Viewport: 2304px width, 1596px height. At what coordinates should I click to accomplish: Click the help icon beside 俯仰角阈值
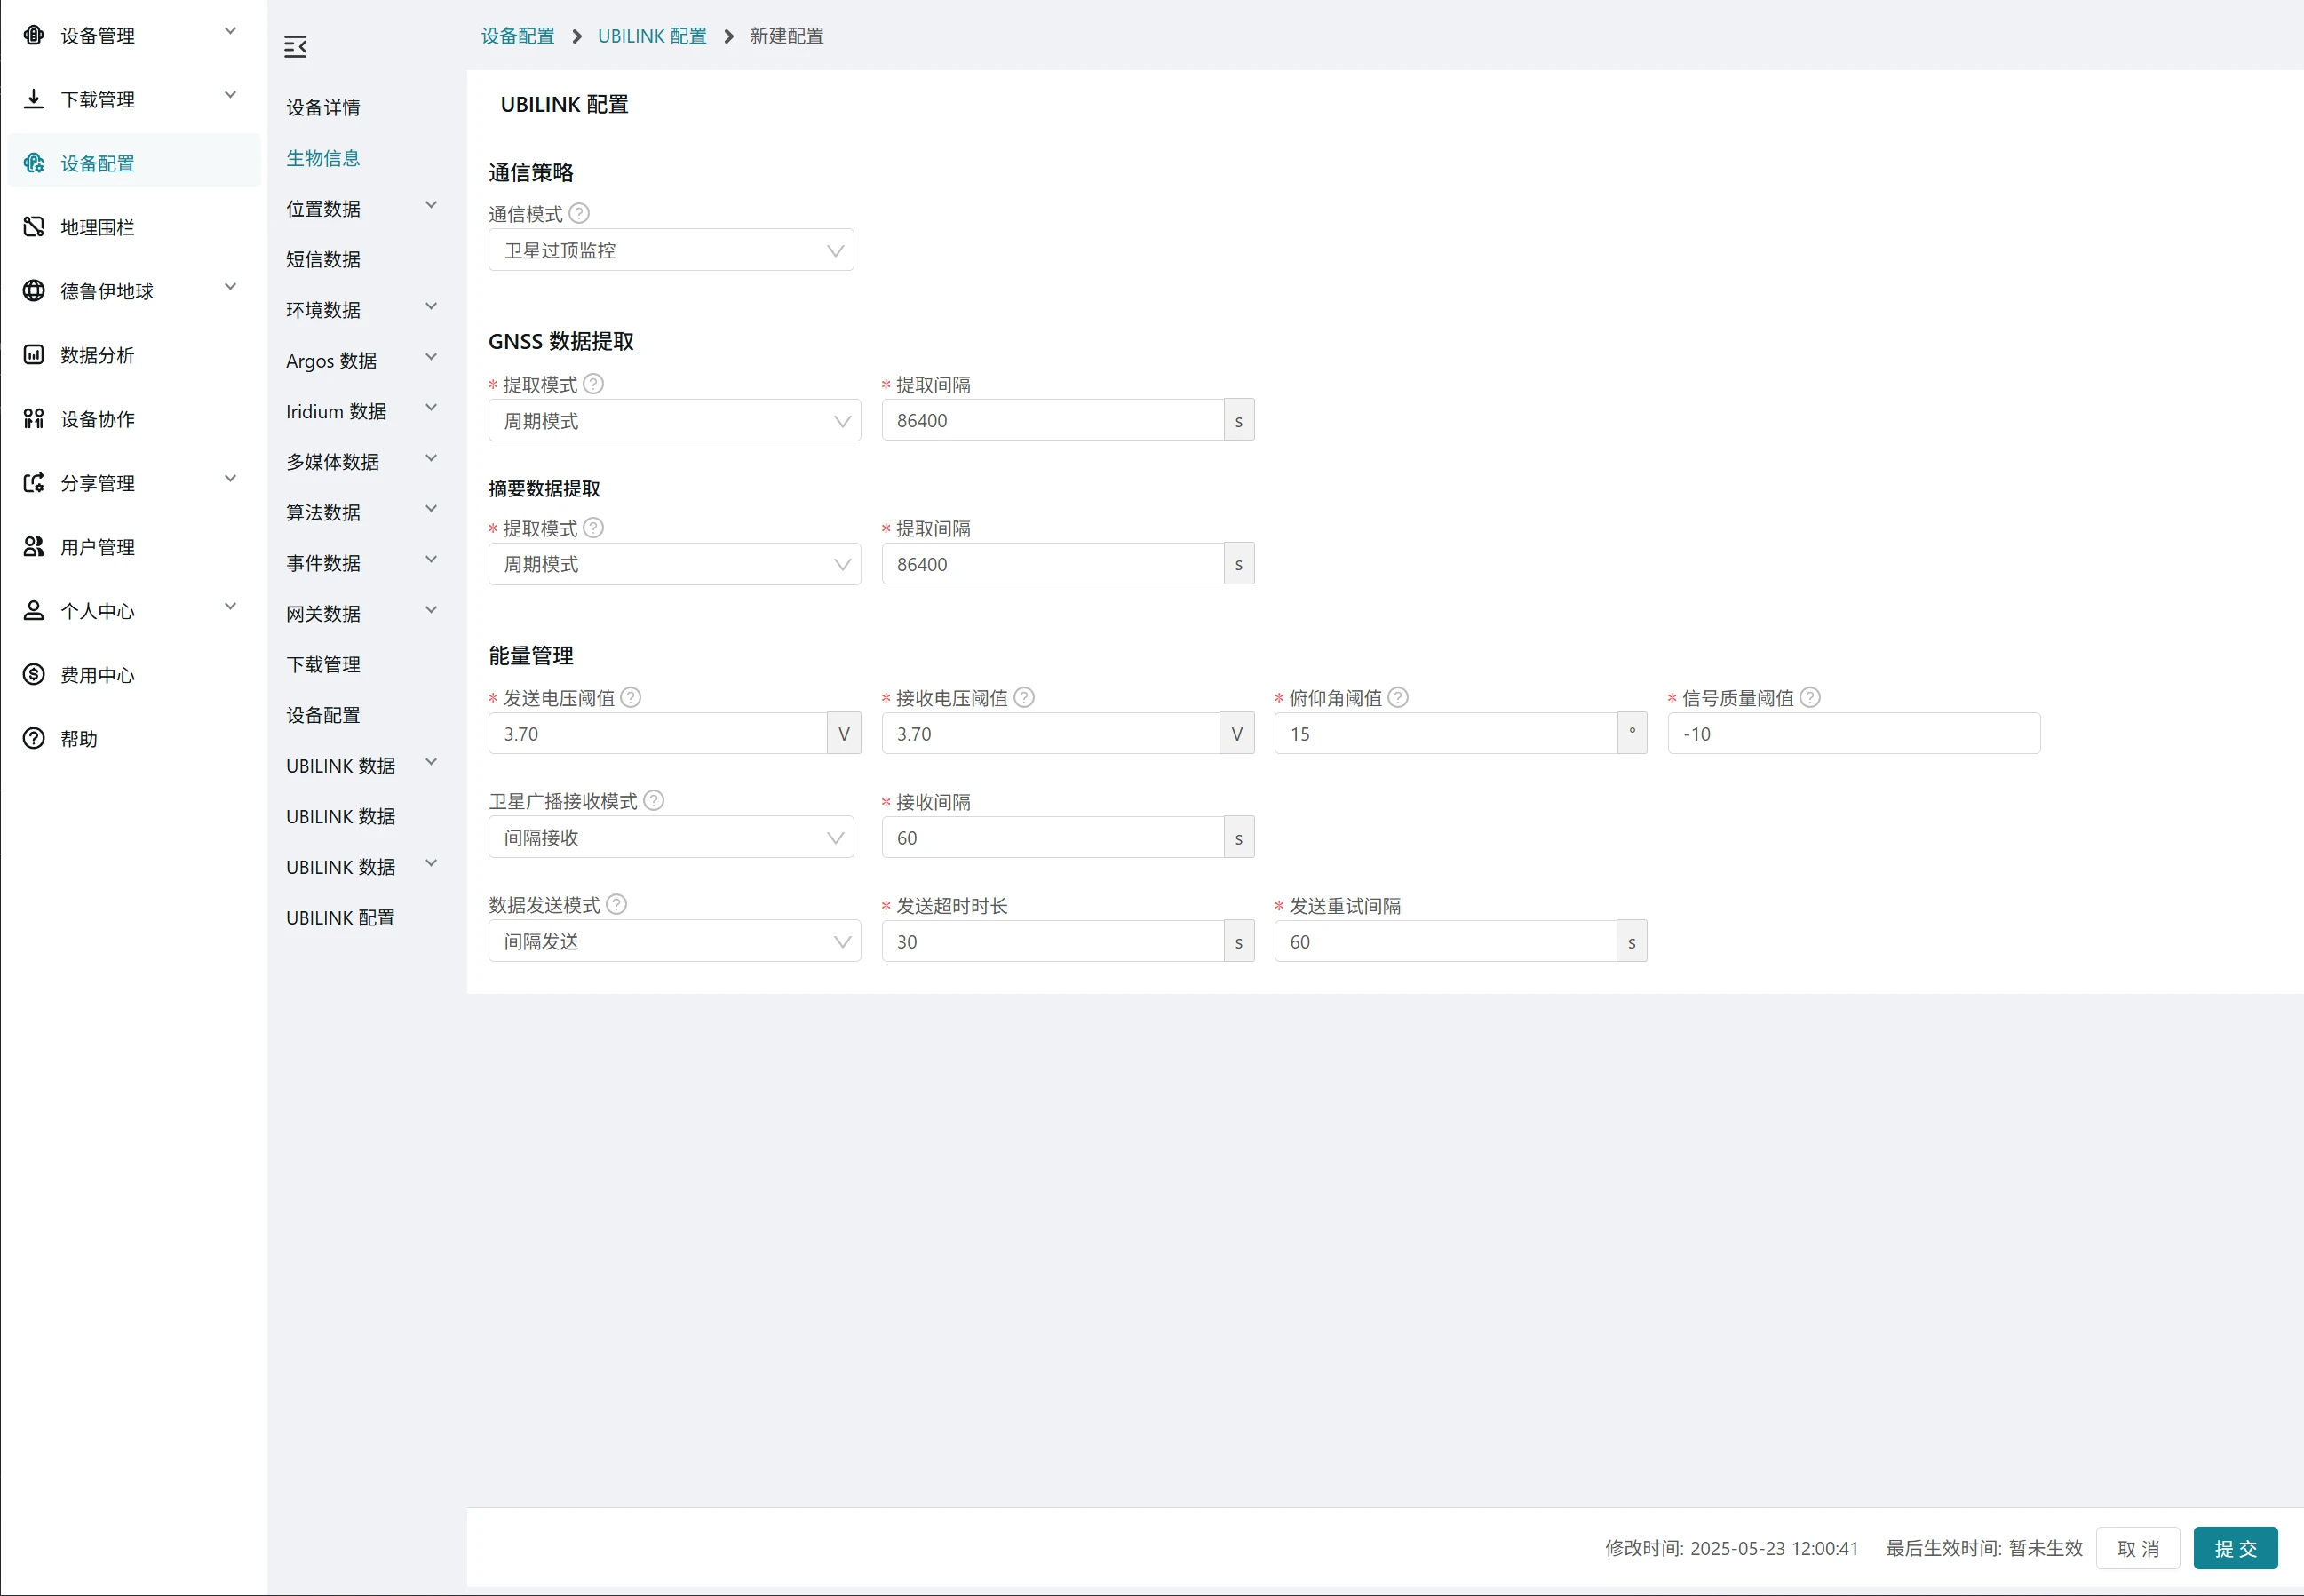coord(1398,697)
